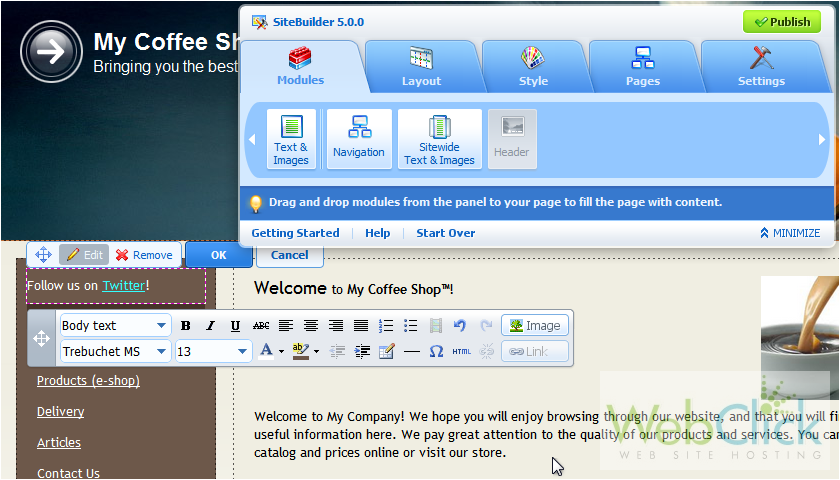Toggle bold formatting
This screenshot has height=480, width=840.
tap(185, 326)
